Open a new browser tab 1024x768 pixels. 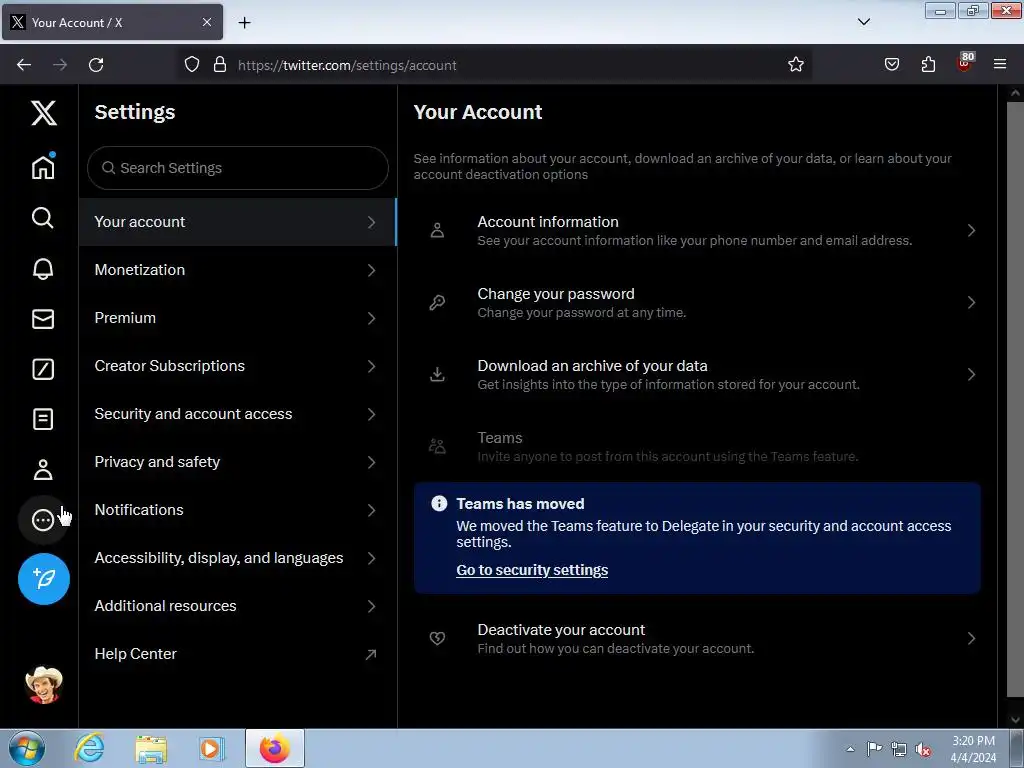[x=244, y=22]
